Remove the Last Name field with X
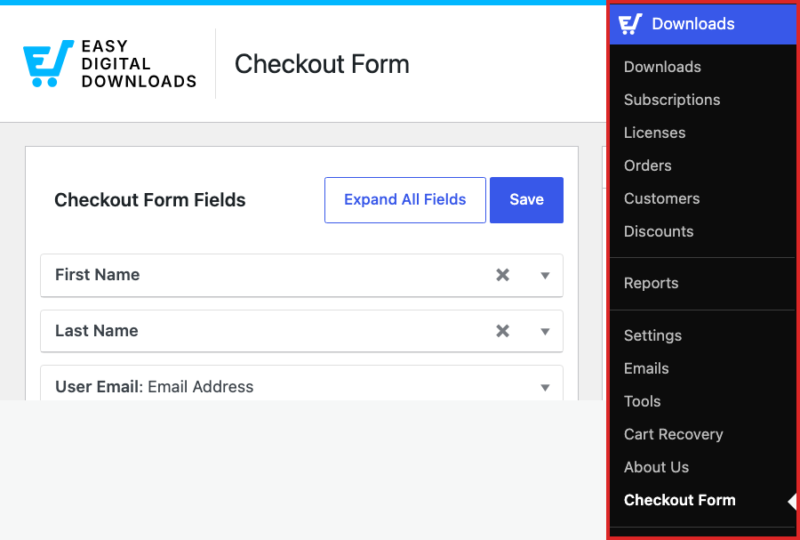 pyautogui.click(x=503, y=331)
